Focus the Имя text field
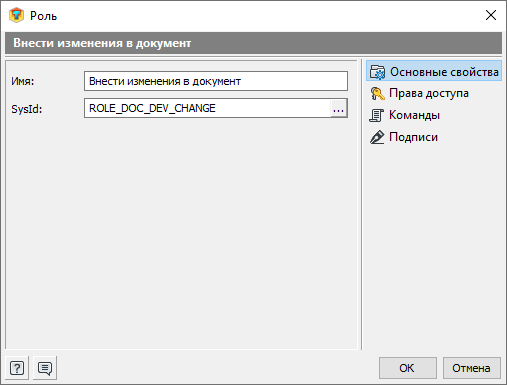 point(216,81)
